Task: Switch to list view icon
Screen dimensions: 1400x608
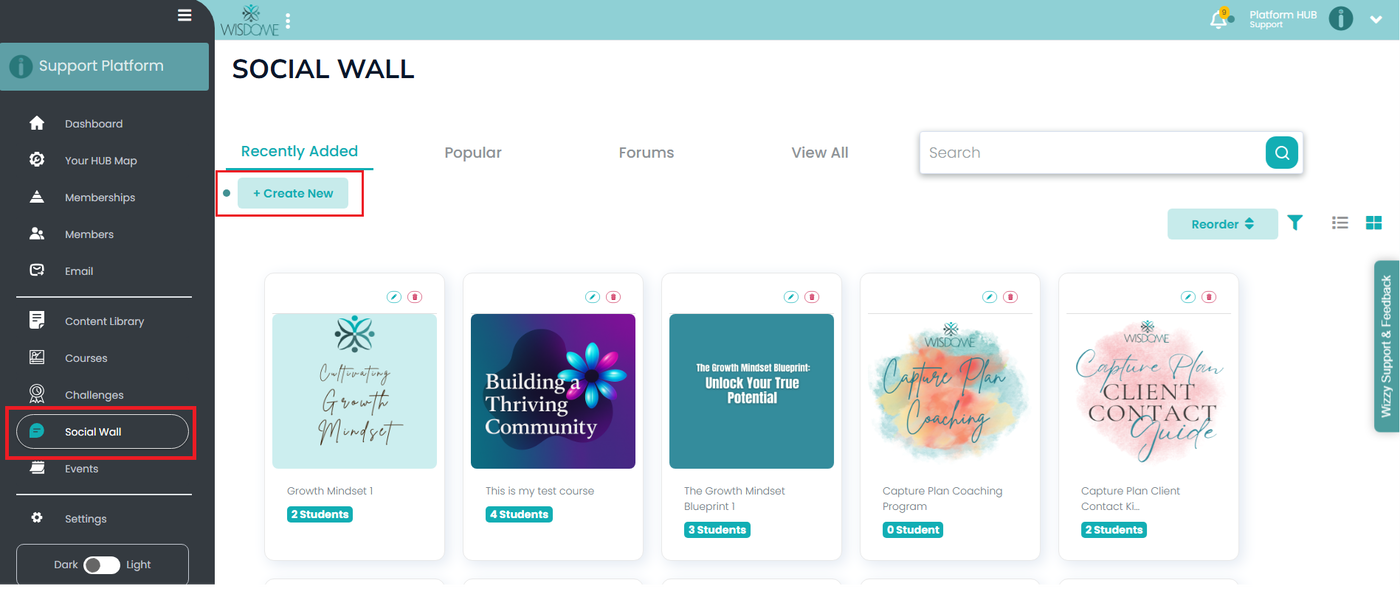Action: click(x=1340, y=223)
